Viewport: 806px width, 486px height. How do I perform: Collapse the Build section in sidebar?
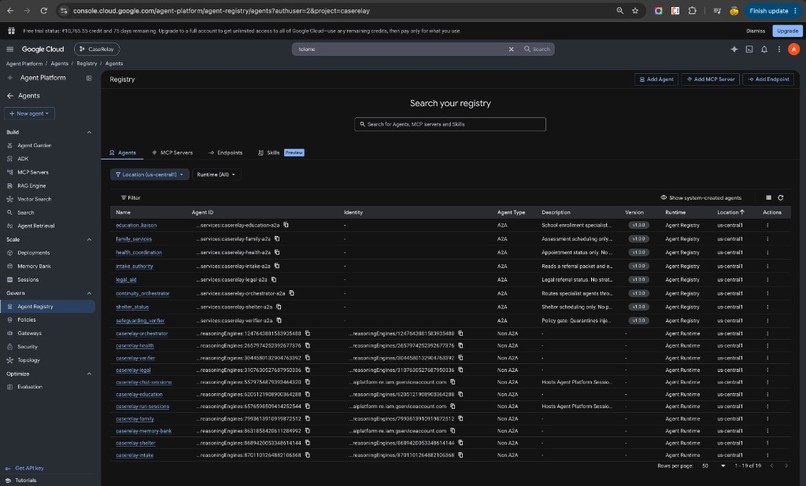(x=89, y=132)
